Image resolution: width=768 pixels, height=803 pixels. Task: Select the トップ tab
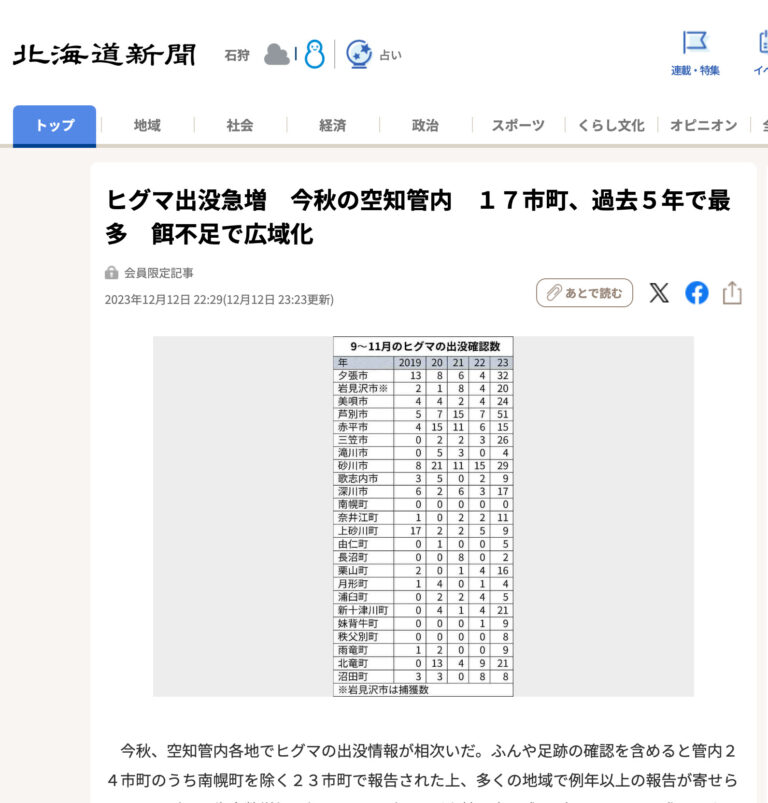tap(55, 126)
